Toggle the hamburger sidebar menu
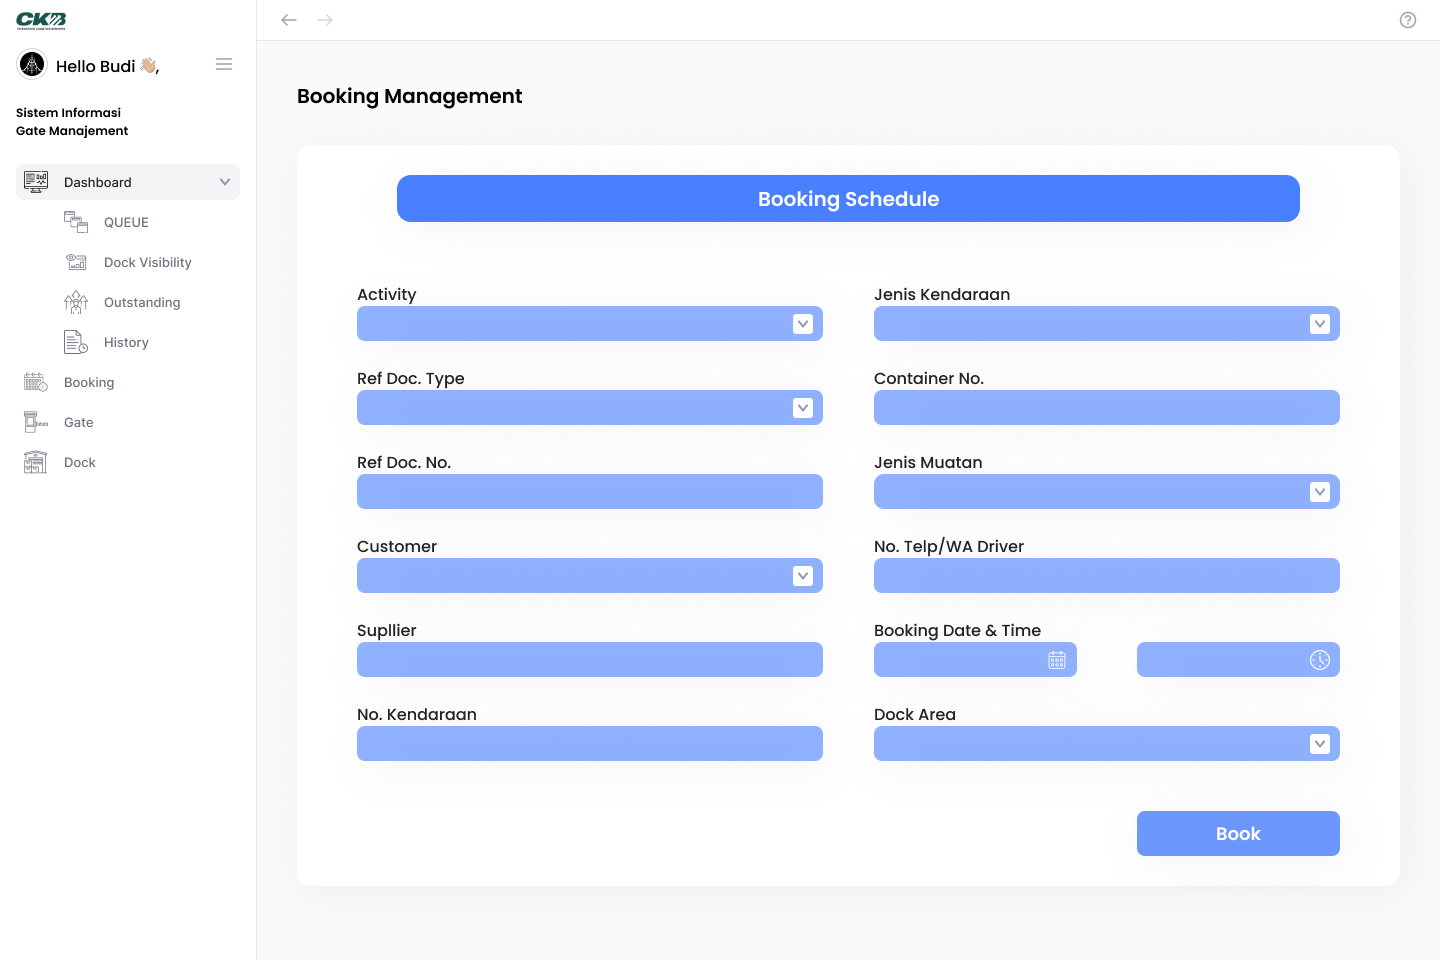 (224, 64)
